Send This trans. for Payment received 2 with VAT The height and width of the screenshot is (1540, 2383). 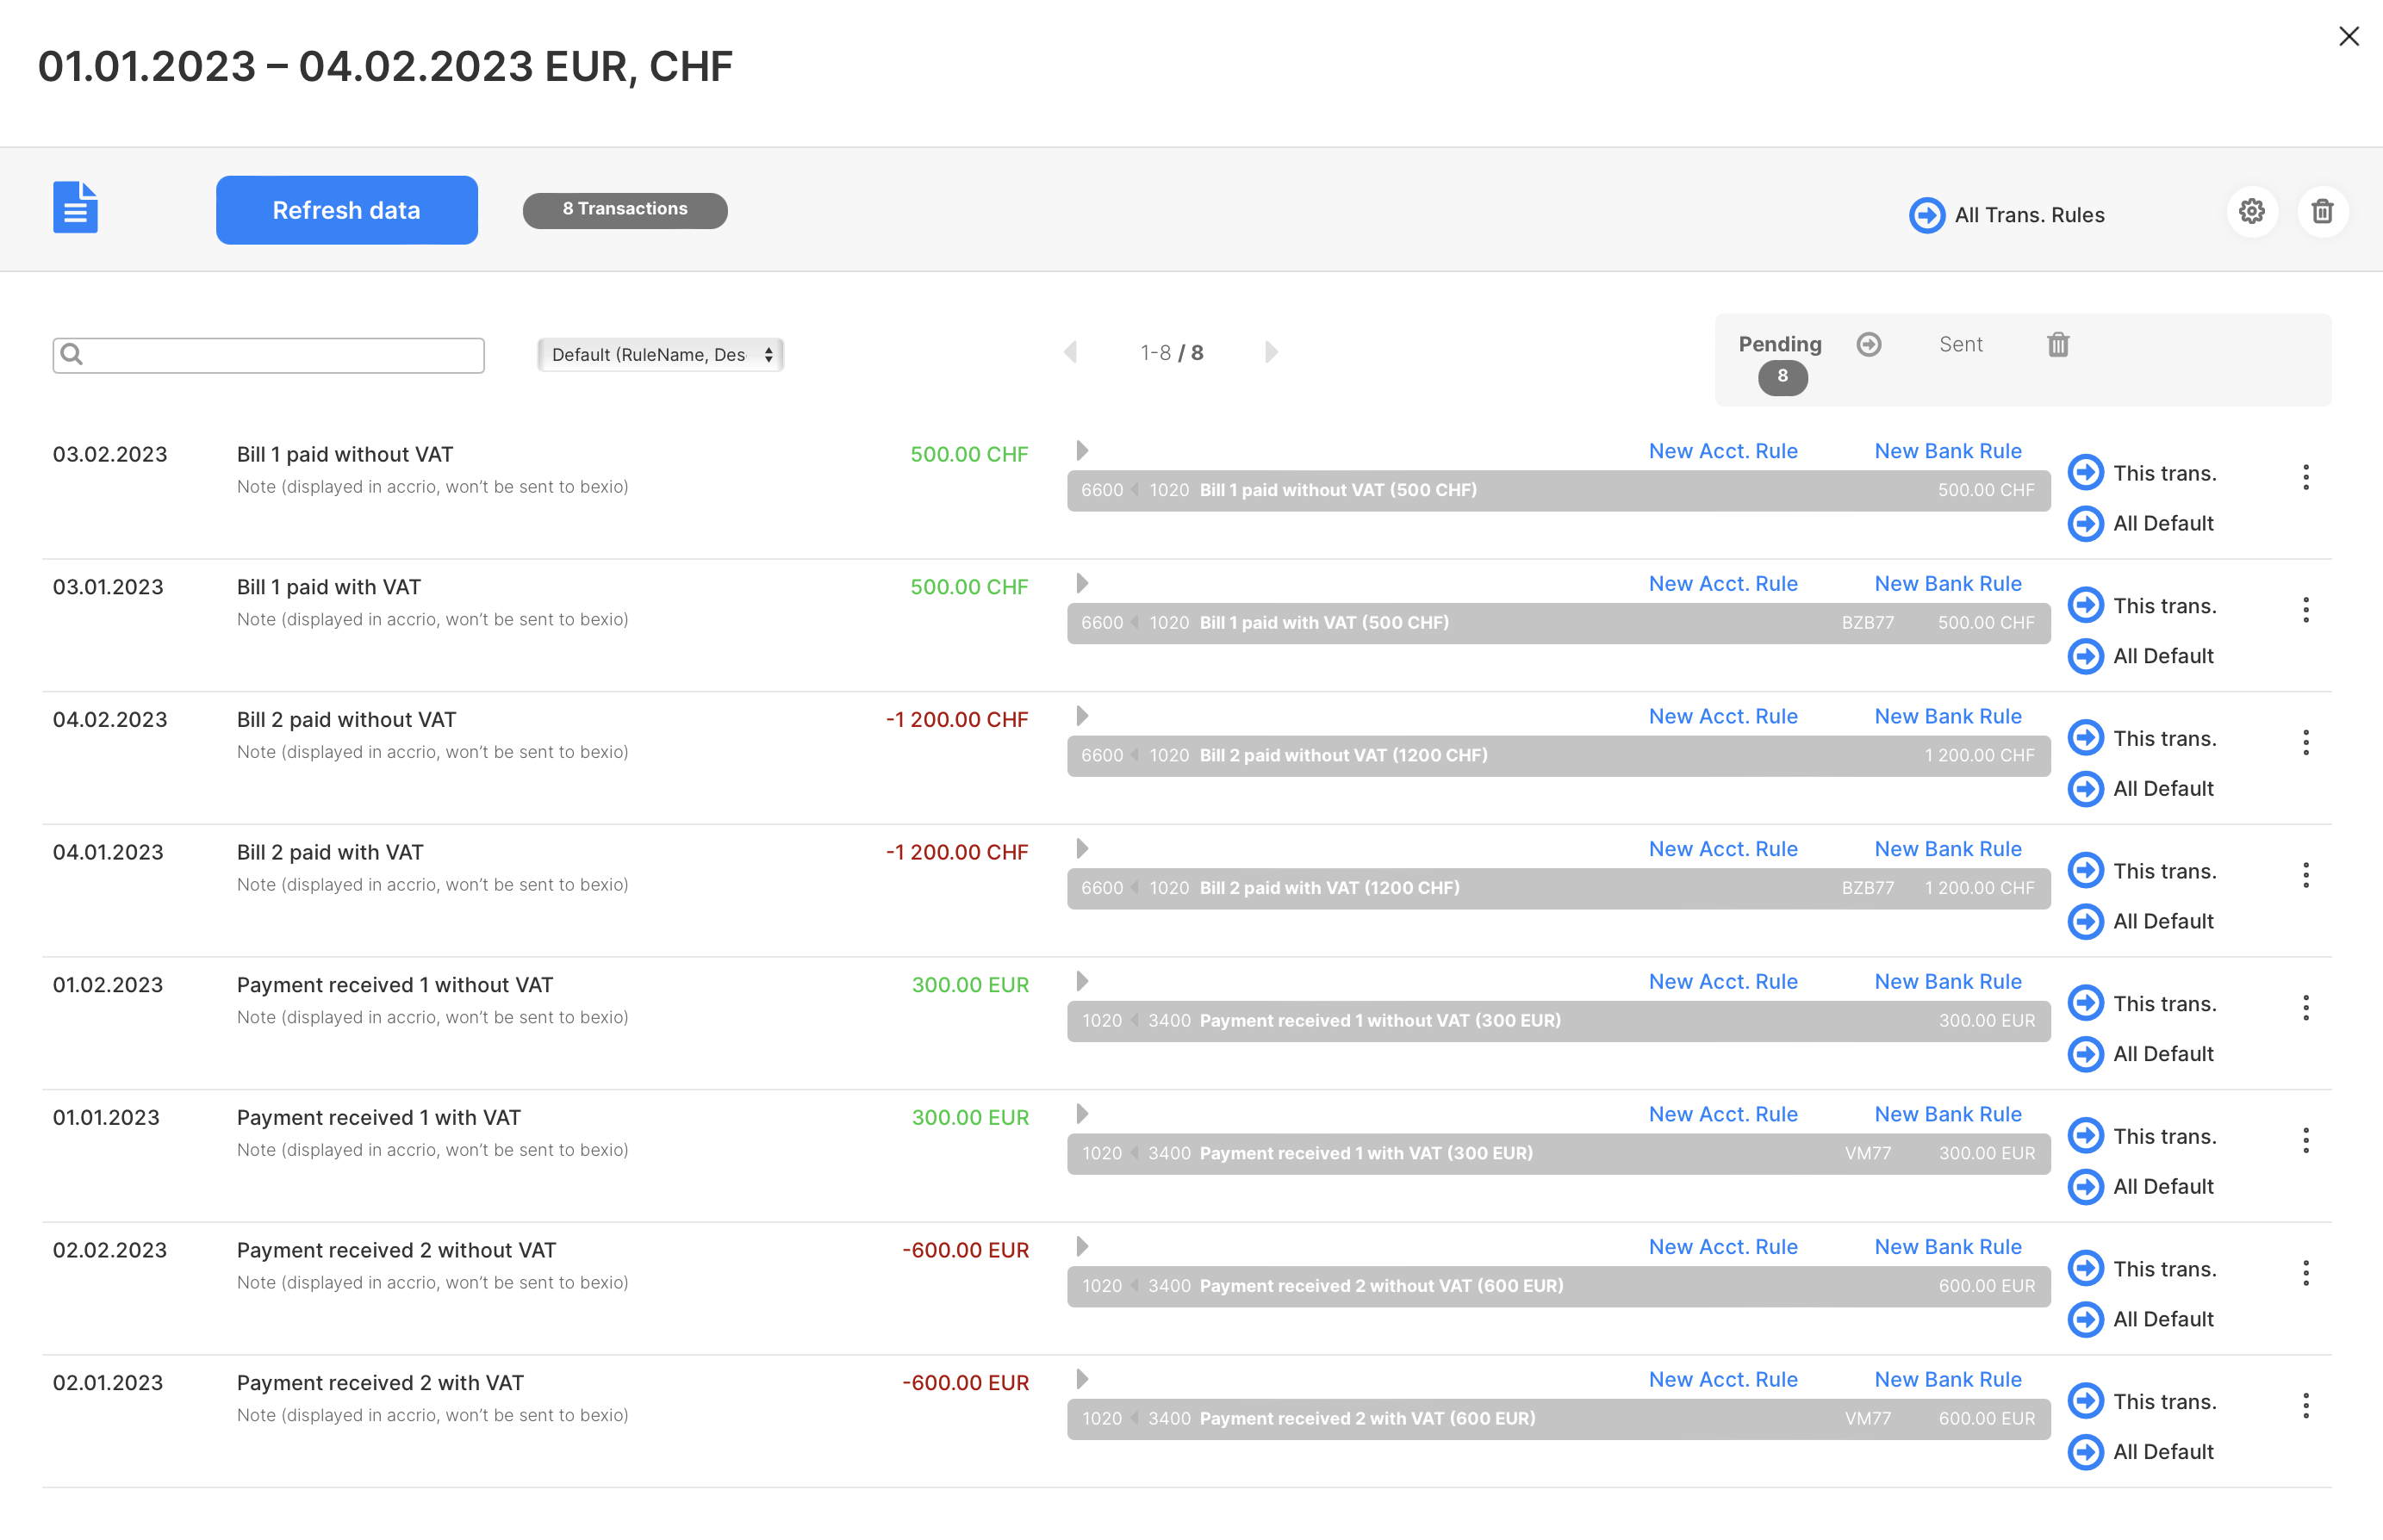[2142, 1402]
